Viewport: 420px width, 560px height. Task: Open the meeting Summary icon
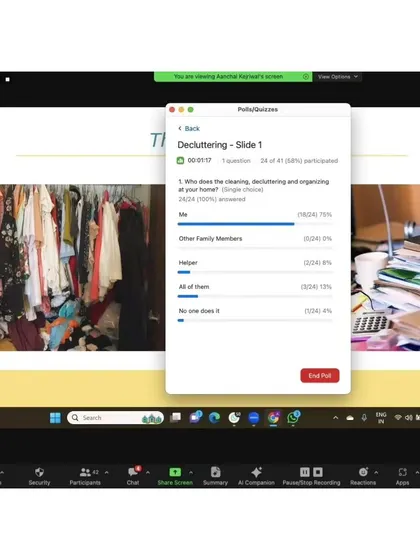215,472
